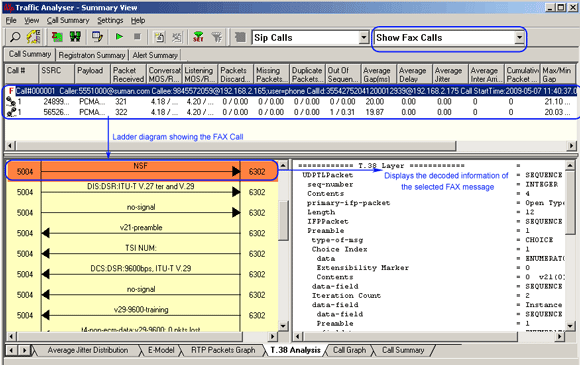Click the call list scroll-right arrow

[571, 146]
